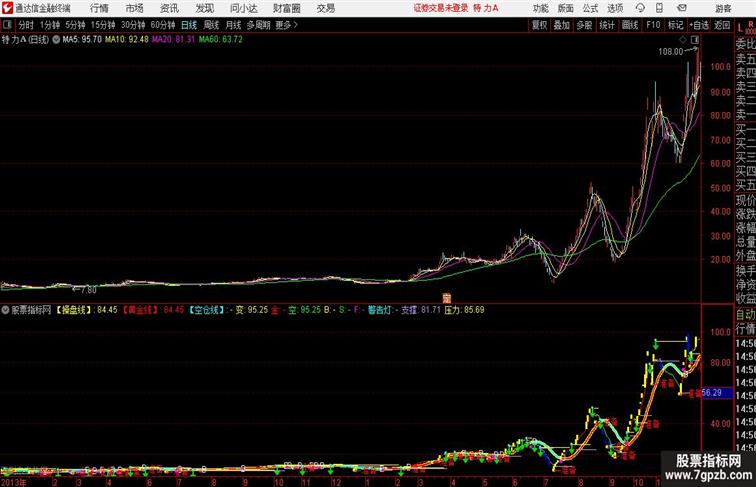This screenshot has width=756, height=487.
Task: Open the 版面 menu
Action: pyautogui.click(x=566, y=8)
